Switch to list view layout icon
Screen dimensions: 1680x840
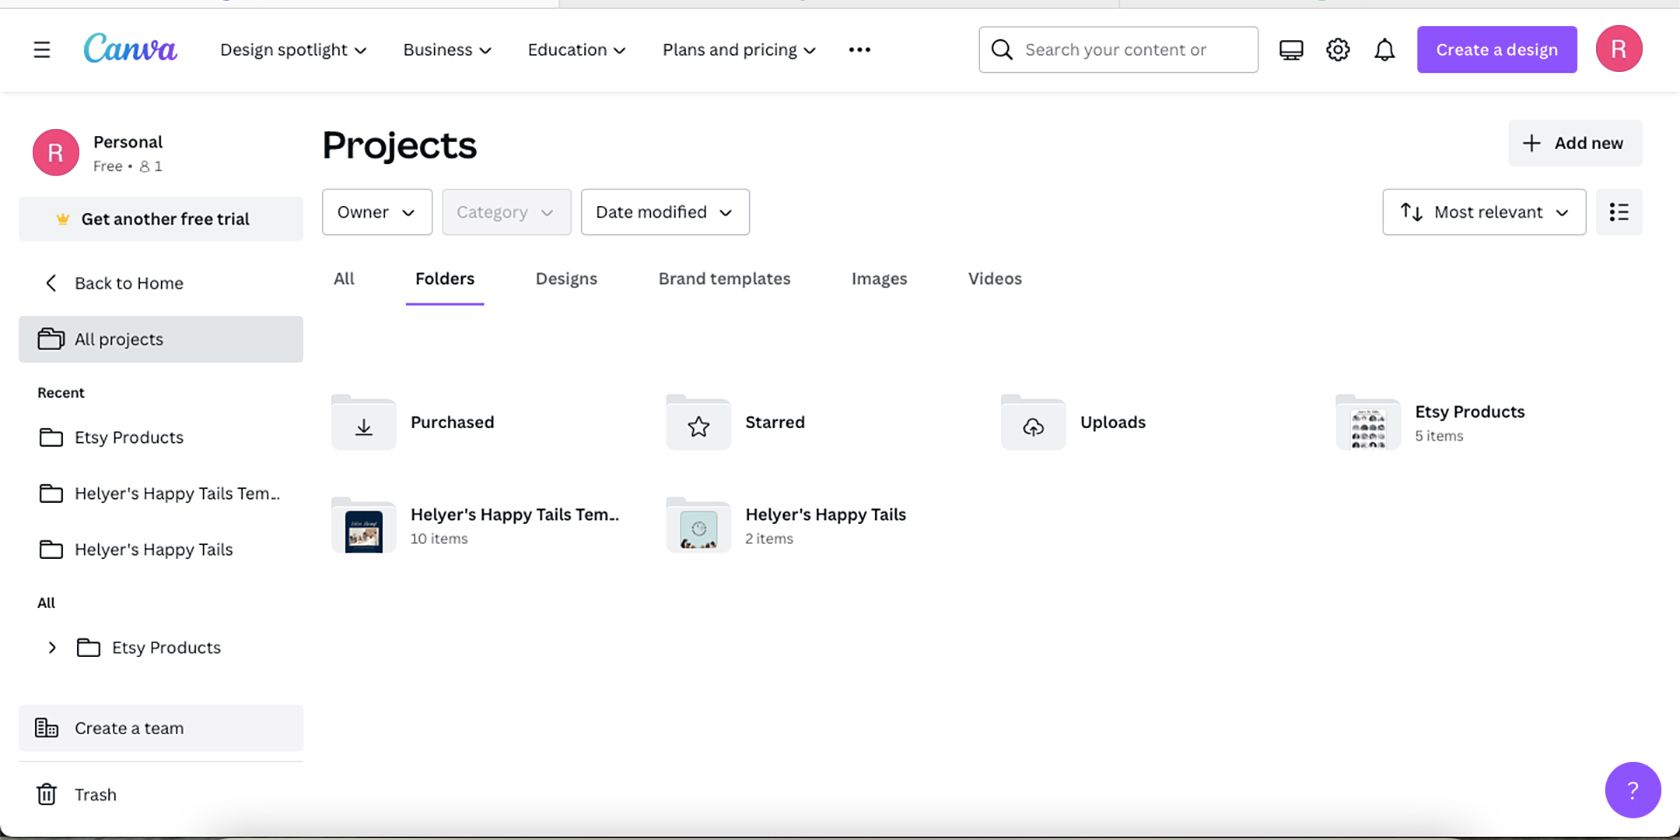(x=1619, y=212)
